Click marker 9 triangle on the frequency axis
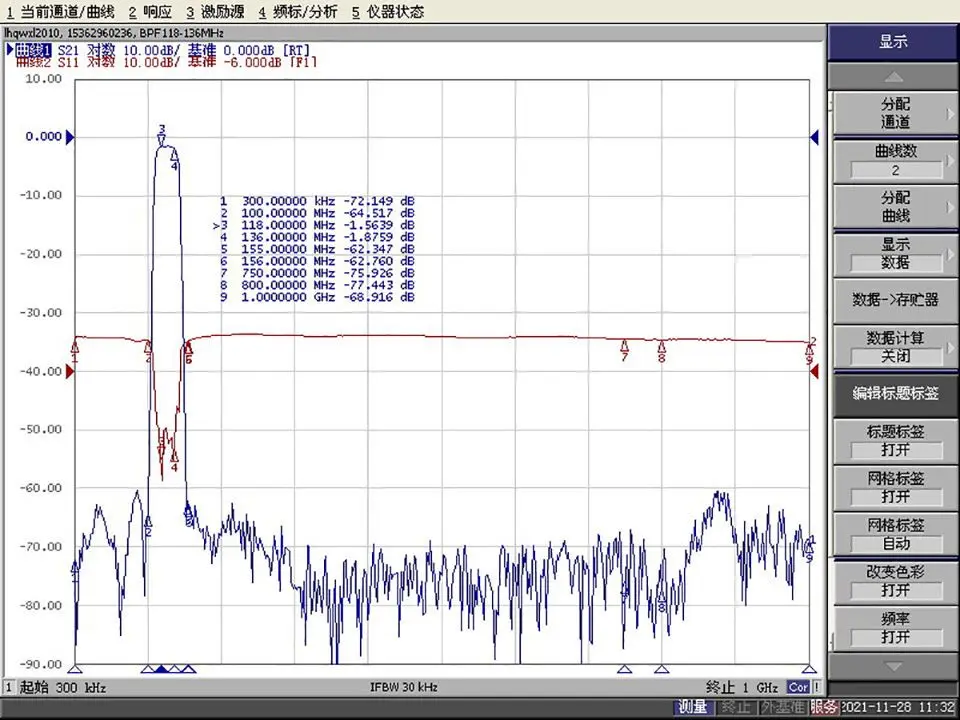This screenshot has height=720, width=960. coord(809,669)
